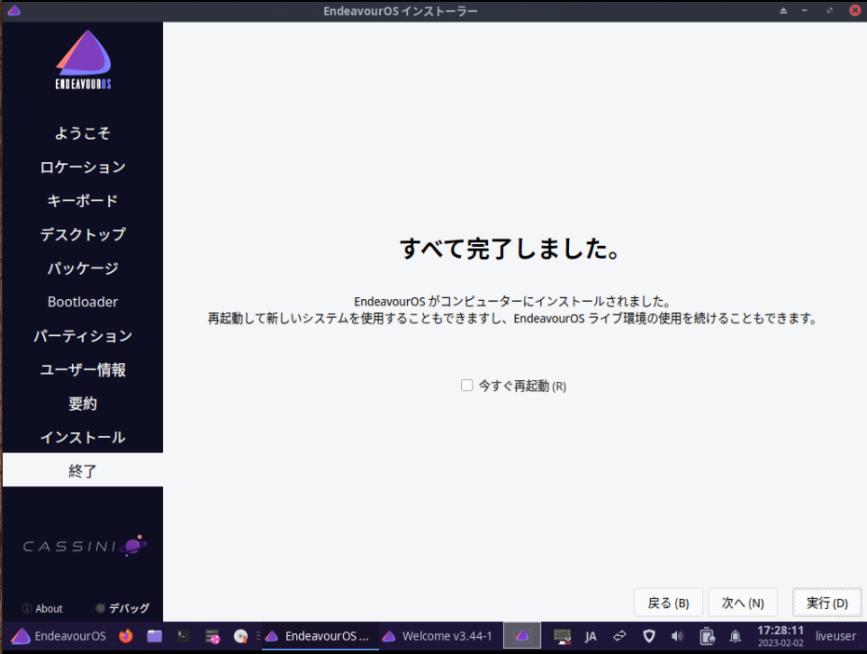Click the disc utility taskbar icon
Image resolution: width=867 pixels, height=654 pixels.
pos(241,637)
